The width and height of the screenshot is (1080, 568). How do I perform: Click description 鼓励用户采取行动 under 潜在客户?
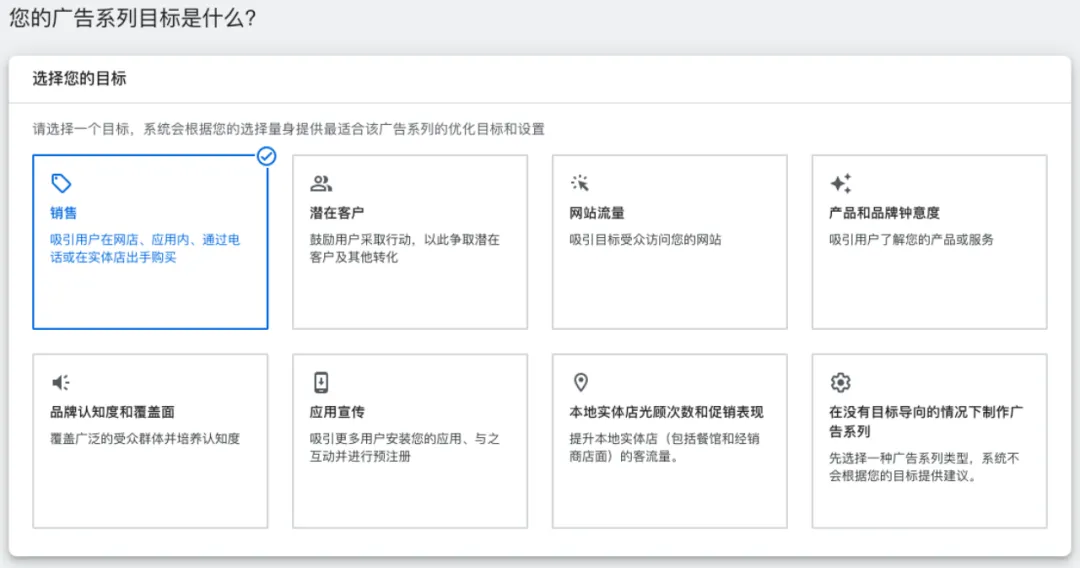[404, 249]
